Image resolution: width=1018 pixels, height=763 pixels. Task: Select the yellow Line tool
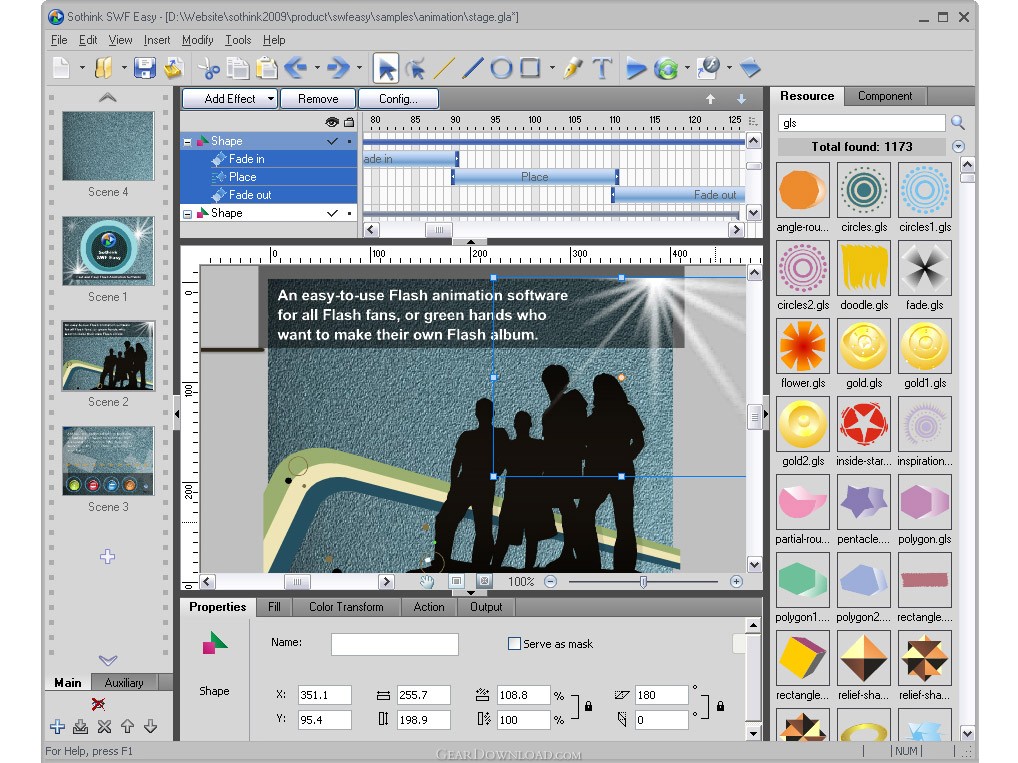click(444, 68)
